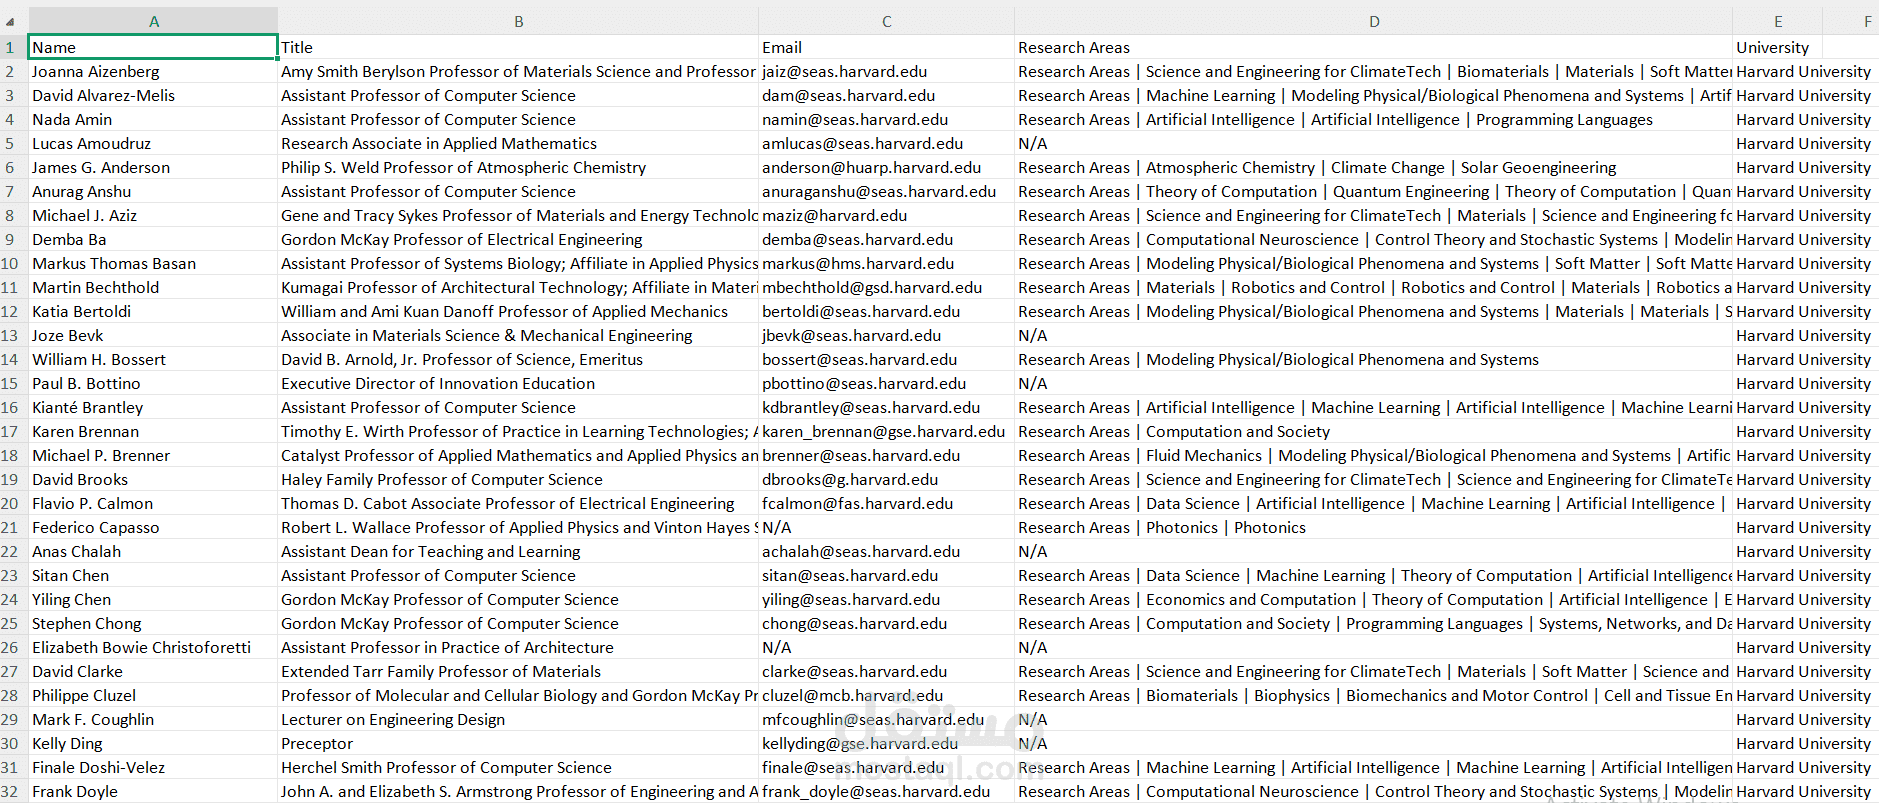Viewport: 1879px width, 803px height.
Task: Click the 'Email' header cell
Action: coord(886,47)
